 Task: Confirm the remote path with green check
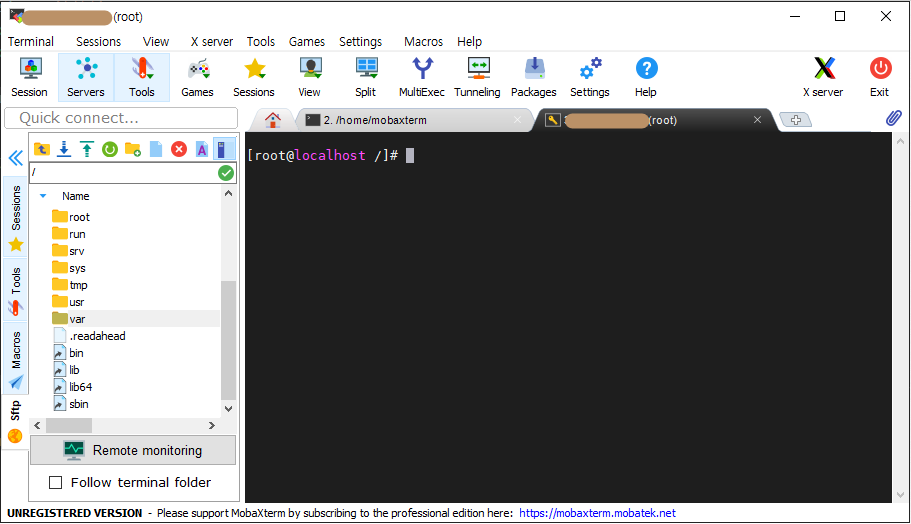tap(226, 173)
